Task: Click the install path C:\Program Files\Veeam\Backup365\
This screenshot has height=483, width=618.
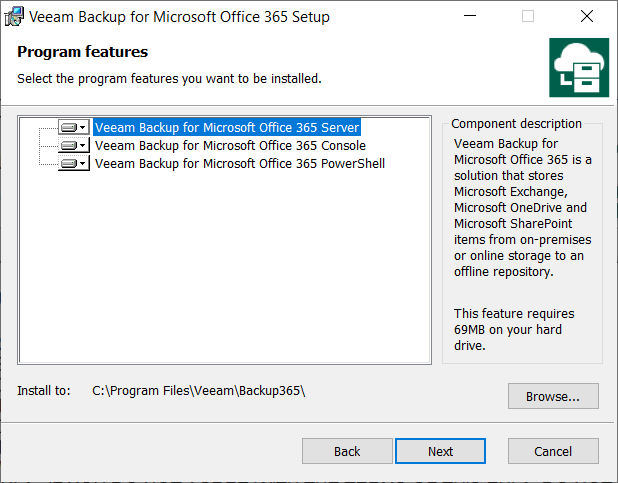Action: (x=198, y=390)
